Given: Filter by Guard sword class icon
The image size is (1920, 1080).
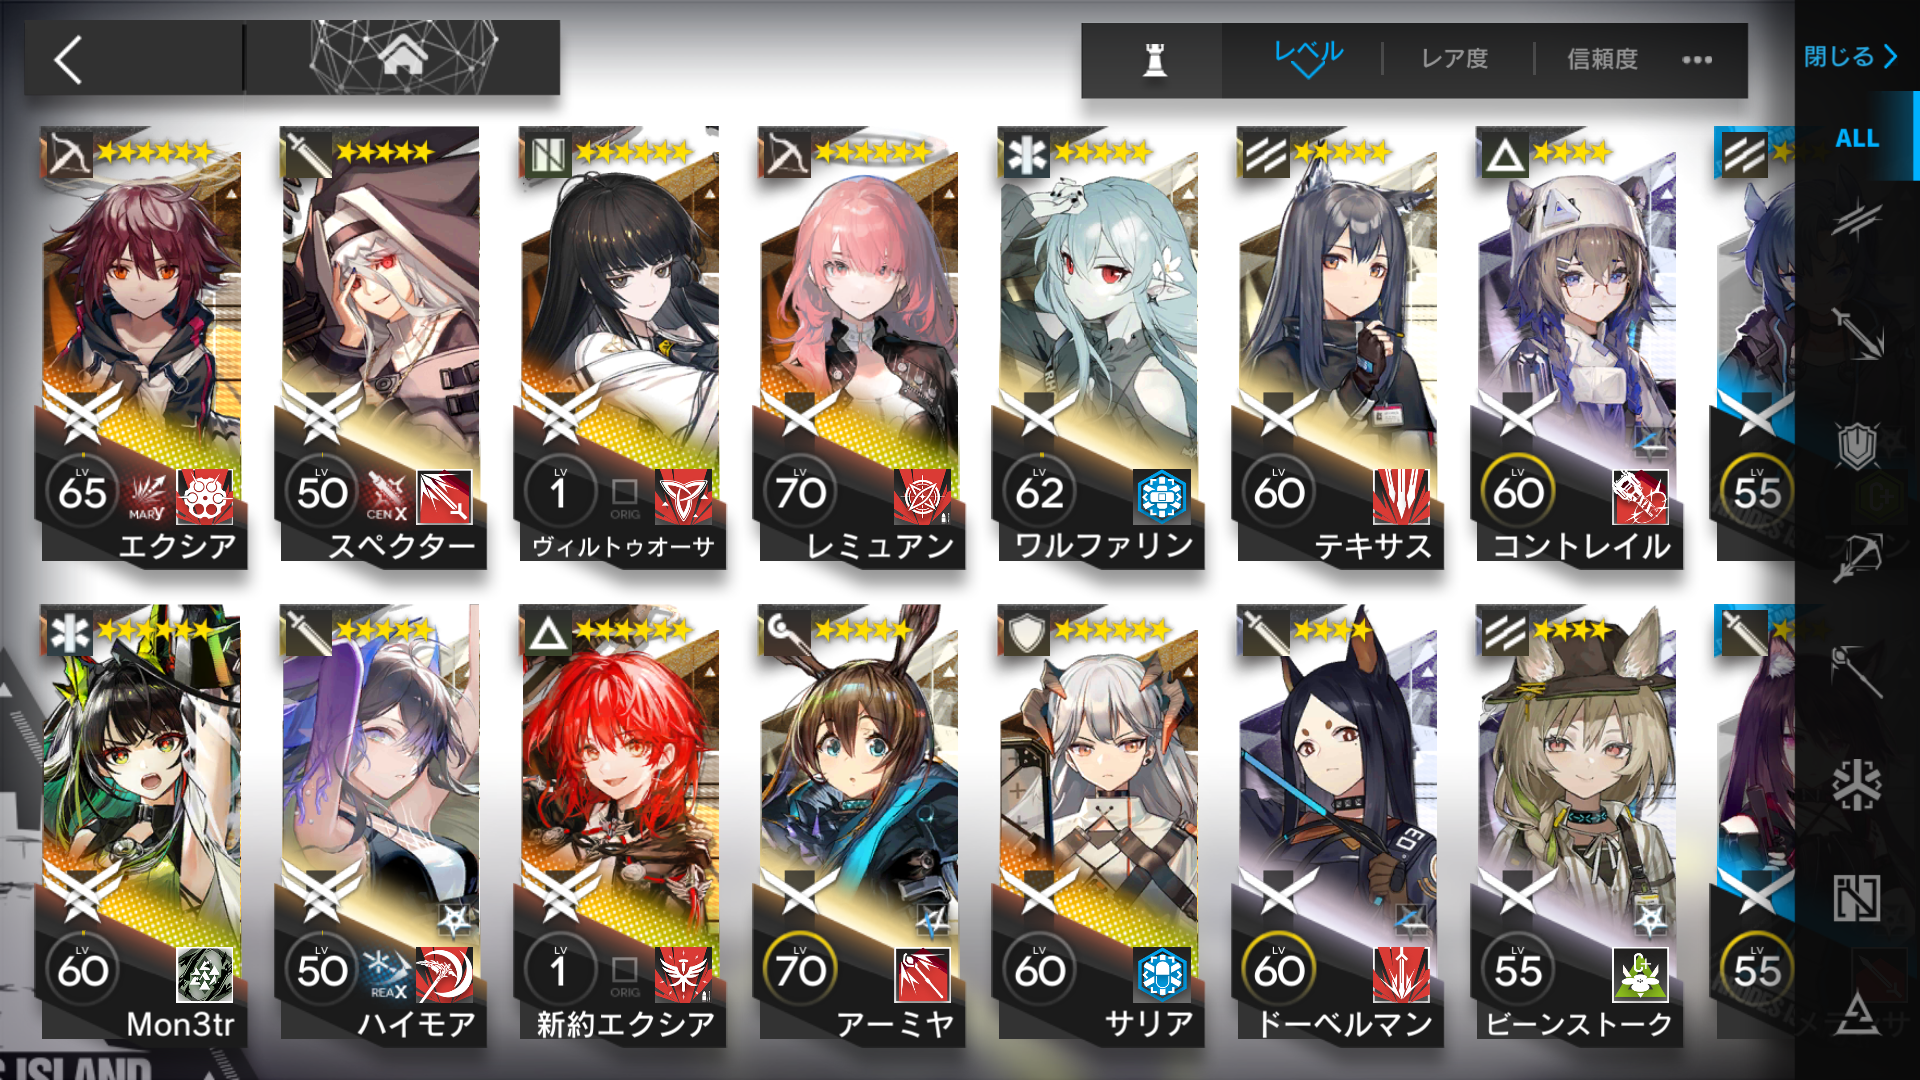Looking at the screenshot, I should (x=1856, y=333).
